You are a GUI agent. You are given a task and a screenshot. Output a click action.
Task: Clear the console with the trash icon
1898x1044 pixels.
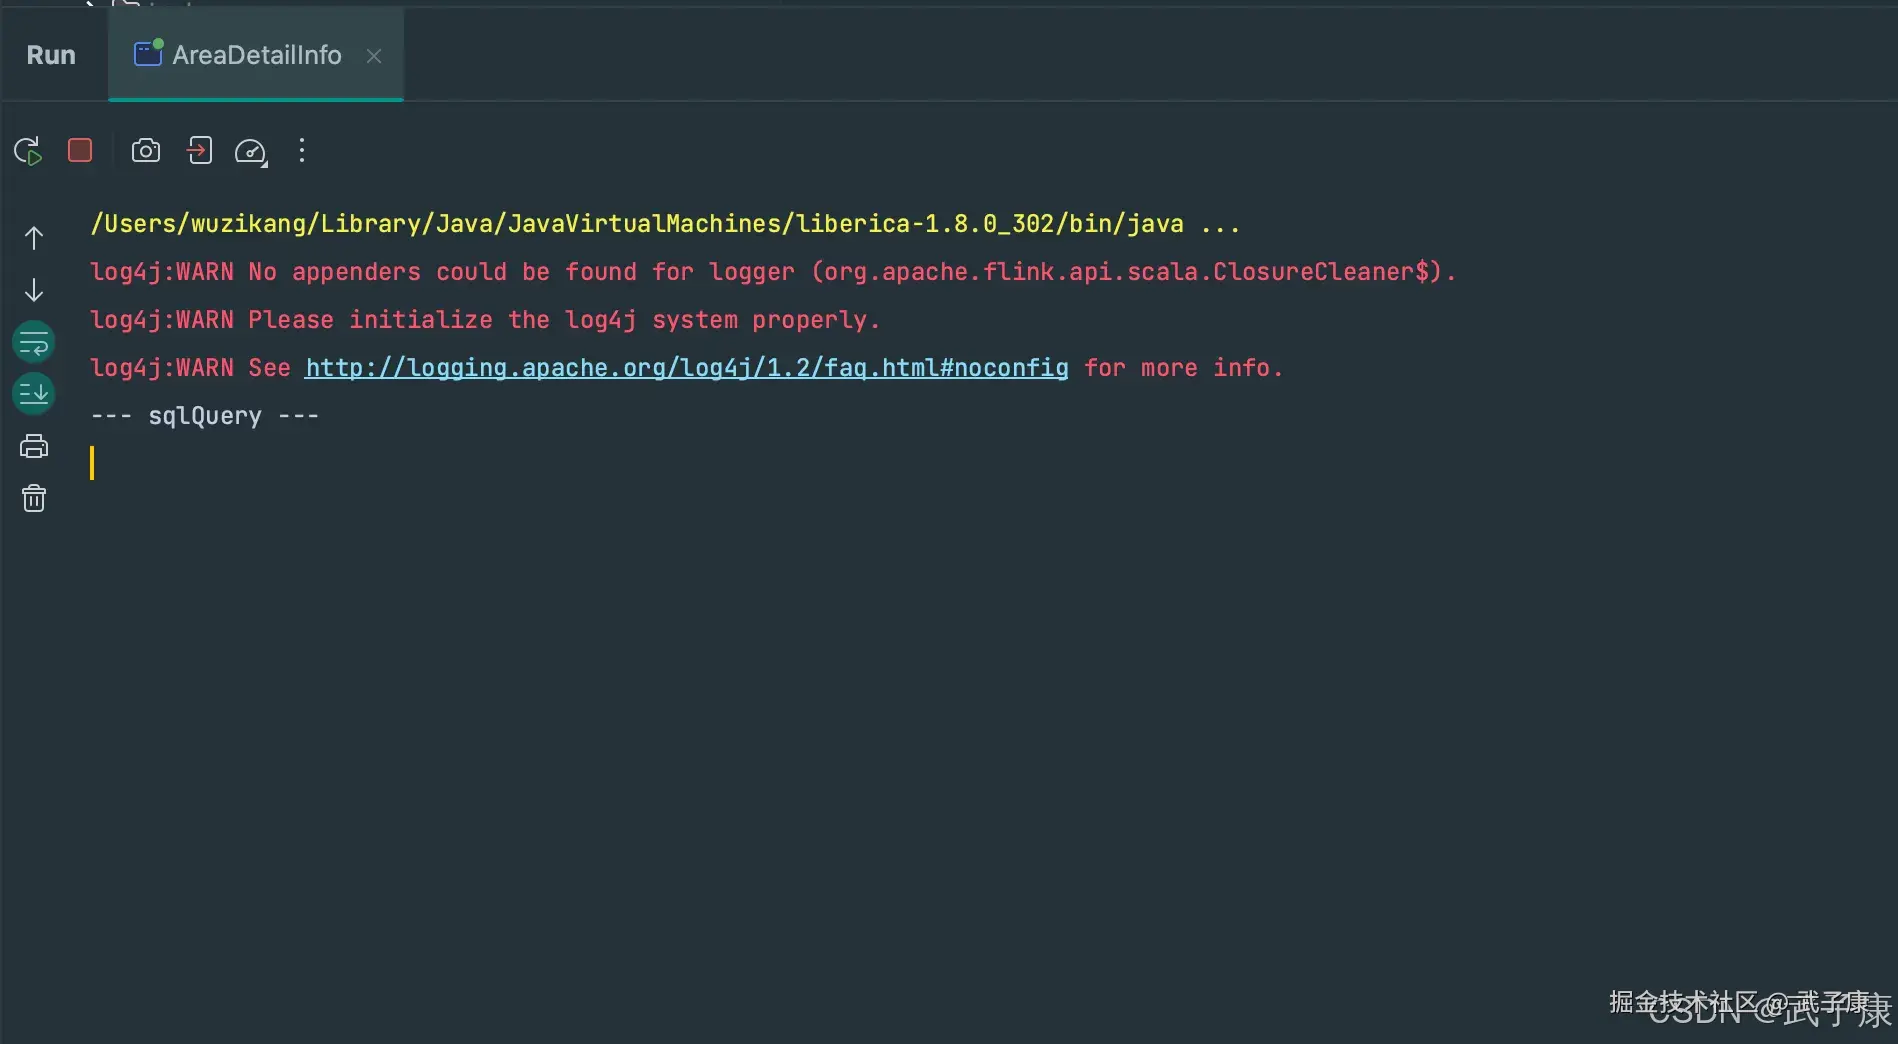33,498
